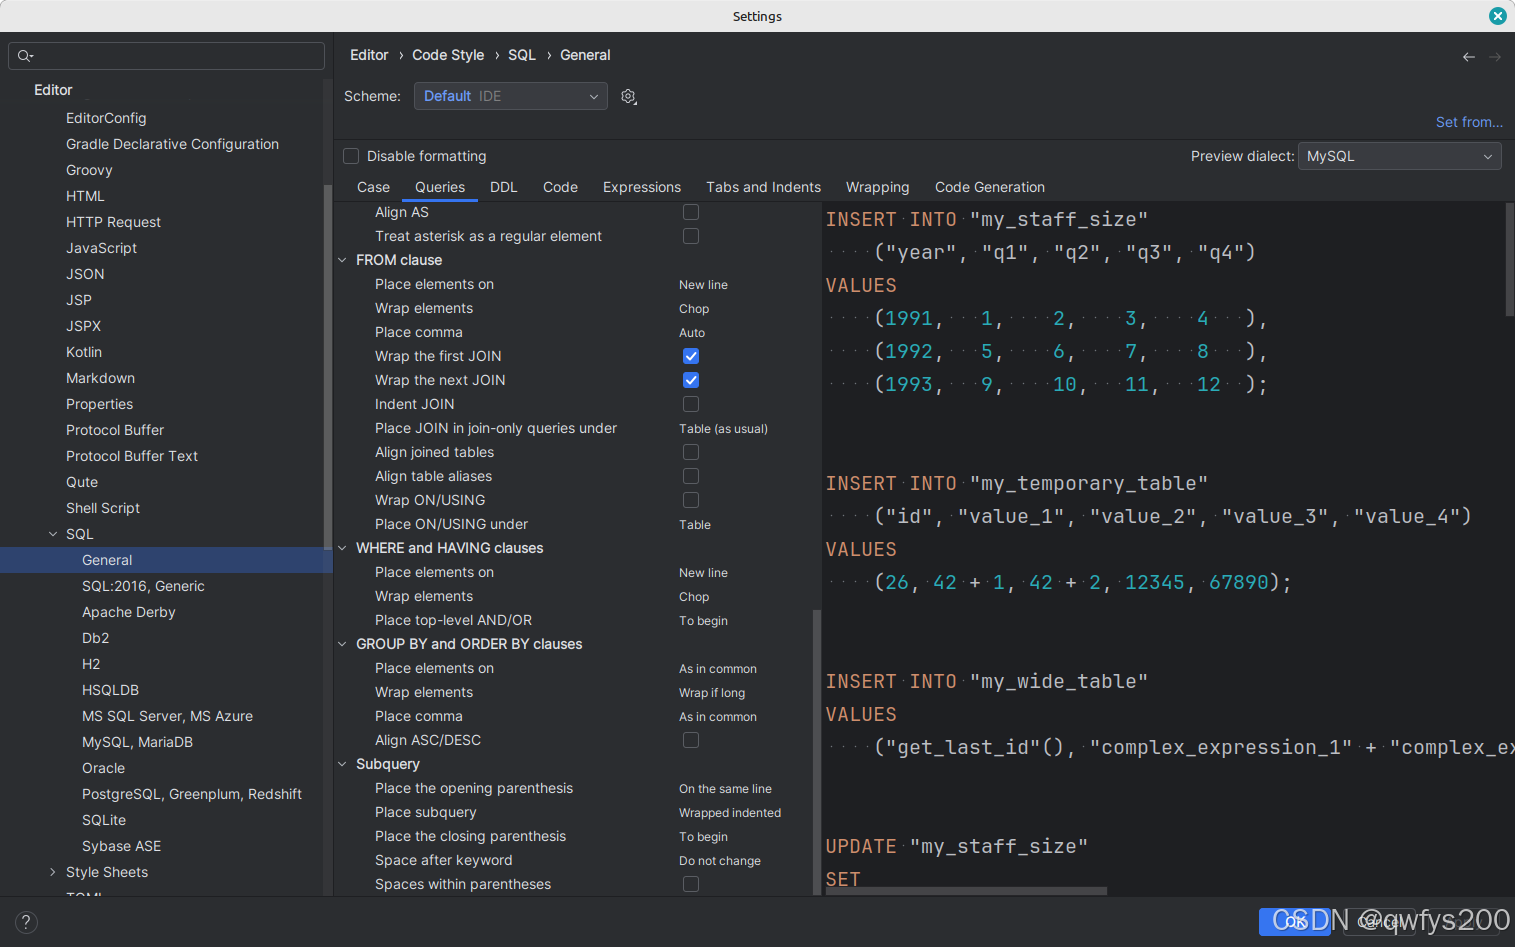Open the Code Generation tab
Viewport: 1515px width, 947px height.
point(990,187)
